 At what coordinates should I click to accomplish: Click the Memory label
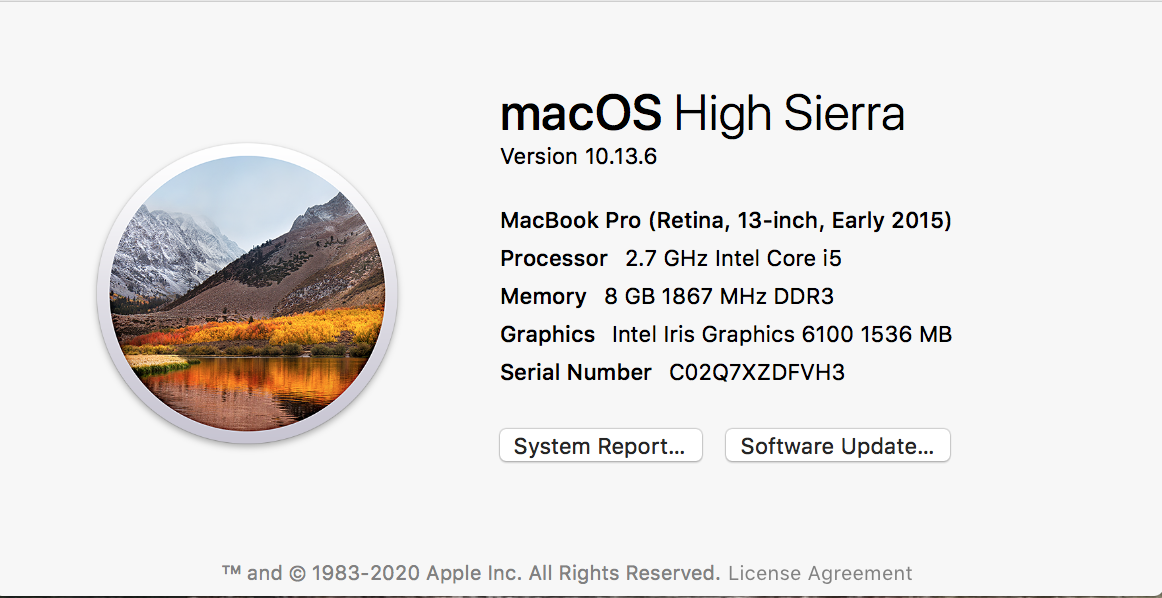click(543, 296)
